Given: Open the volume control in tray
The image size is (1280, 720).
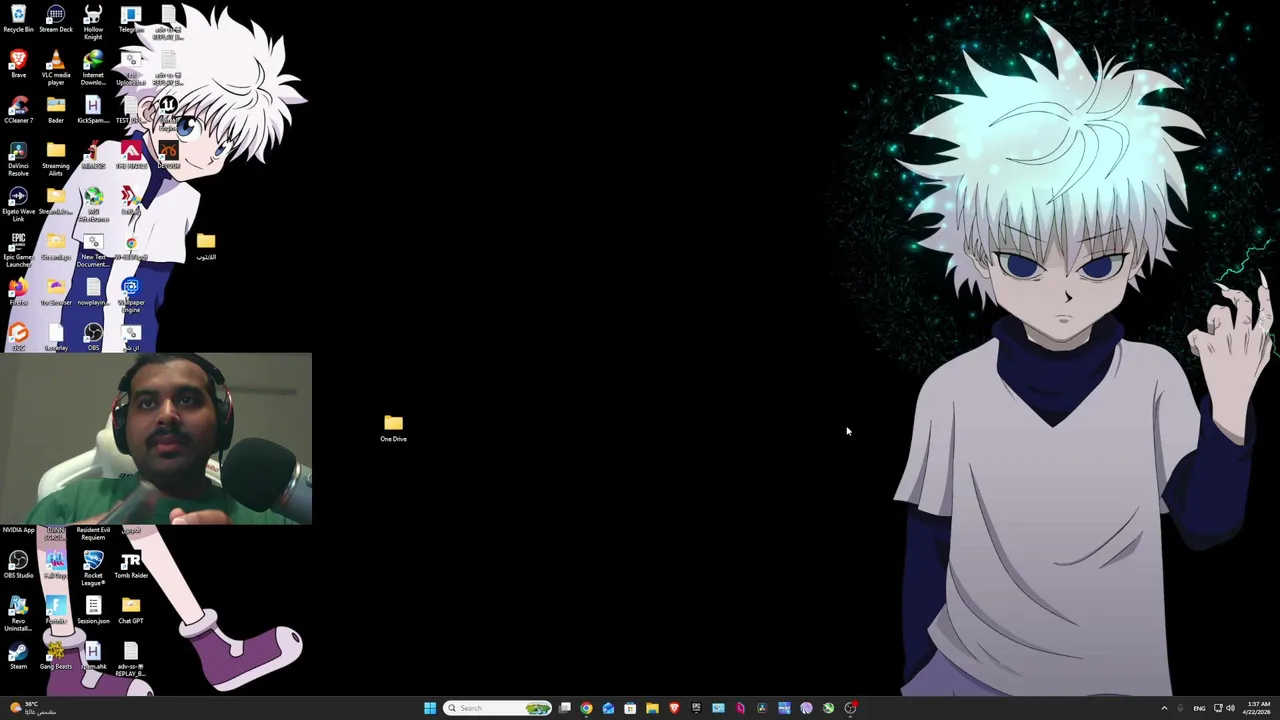Looking at the screenshot, I should [1230, 708].
